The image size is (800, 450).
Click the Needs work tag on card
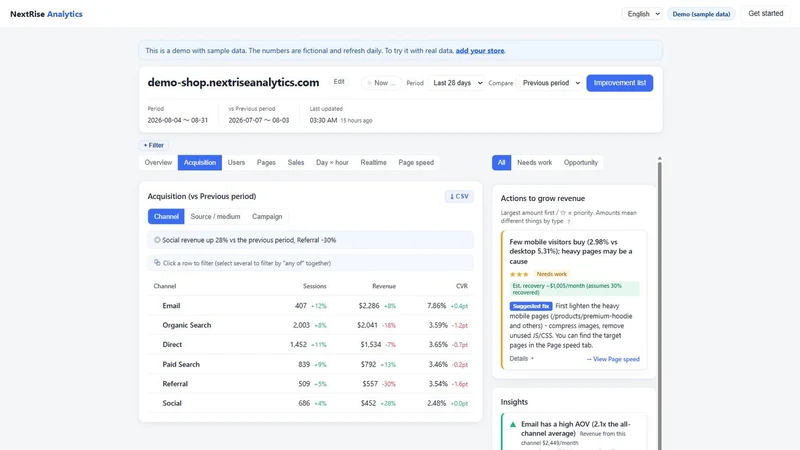point(552,274)
